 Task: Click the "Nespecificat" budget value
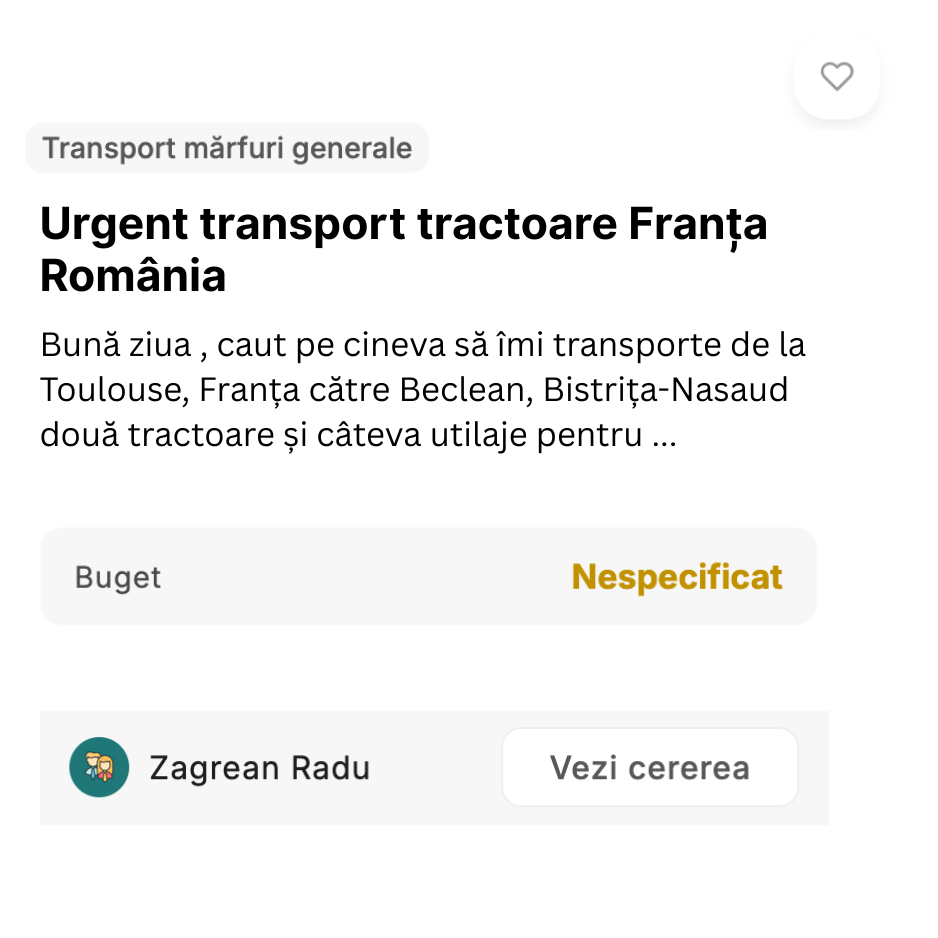point(676,577)
